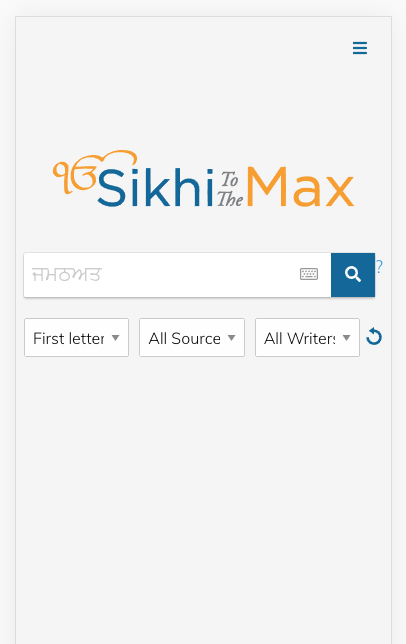Show the Gurmukhi on-screen keyboard icon

coord(309,274)
